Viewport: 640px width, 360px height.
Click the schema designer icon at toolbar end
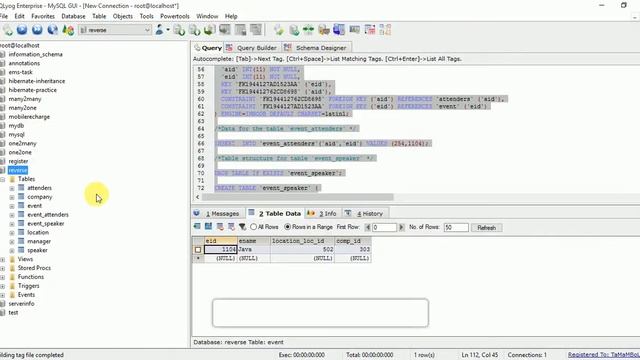(385, 29)
